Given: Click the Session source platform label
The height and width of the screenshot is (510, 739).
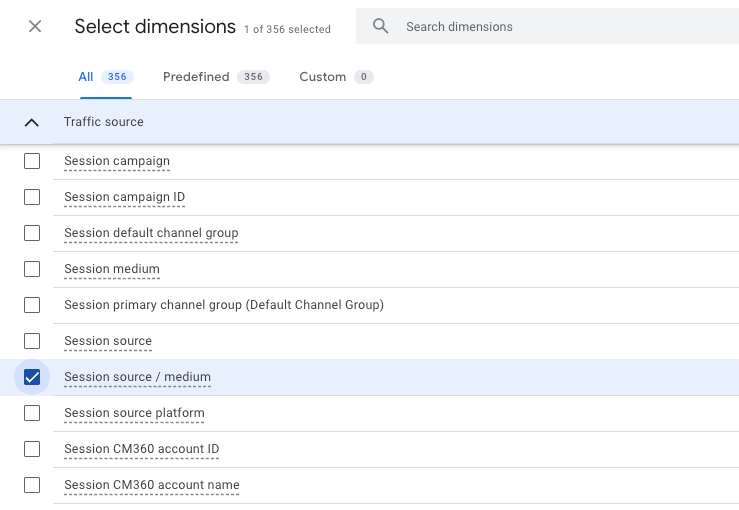Looking at the screenshot, I should pos(134,413).
